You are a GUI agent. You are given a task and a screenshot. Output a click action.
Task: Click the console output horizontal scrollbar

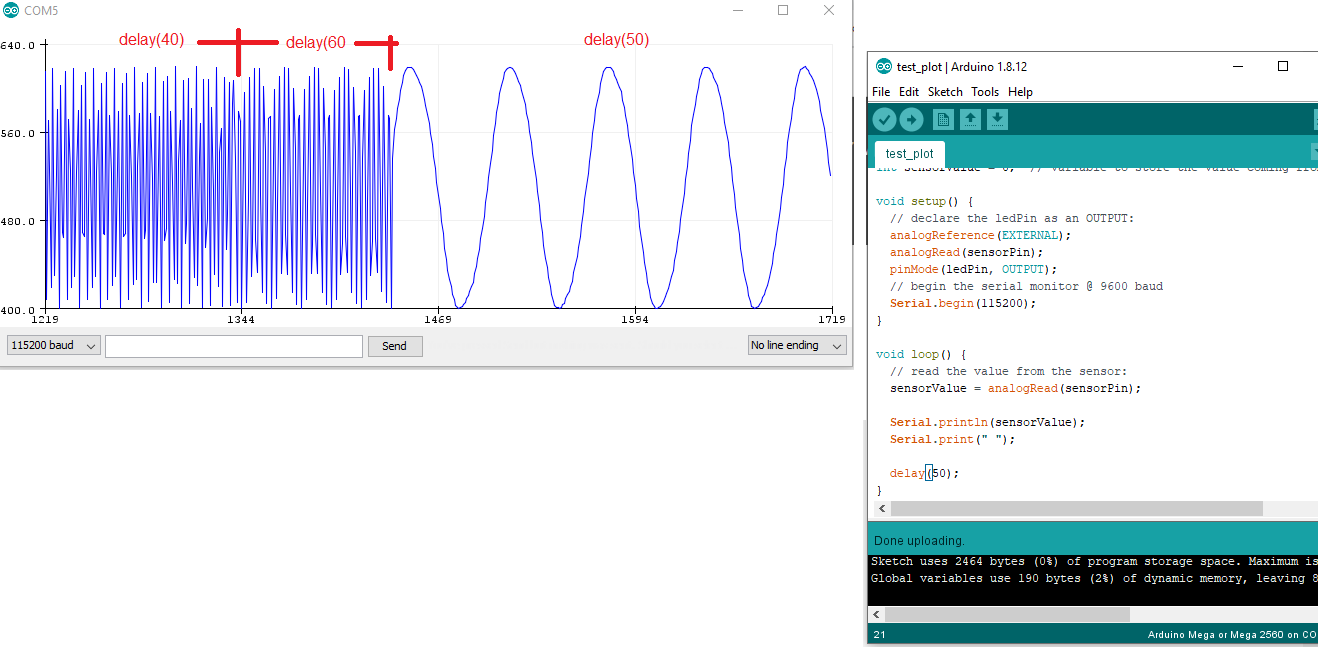pyautogui.click(x=1006, y=614)
